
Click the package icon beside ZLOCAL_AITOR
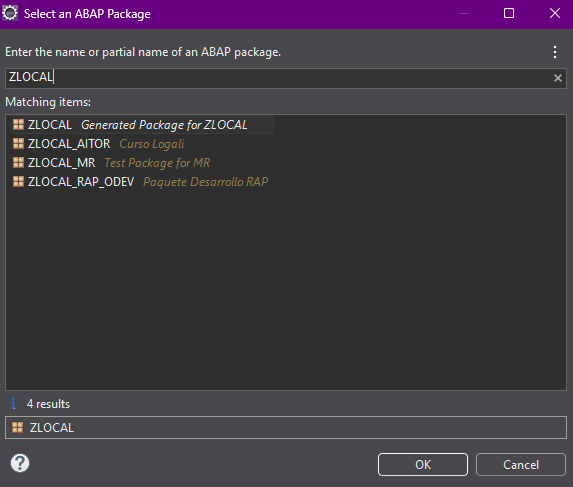[x=18, y=144]
